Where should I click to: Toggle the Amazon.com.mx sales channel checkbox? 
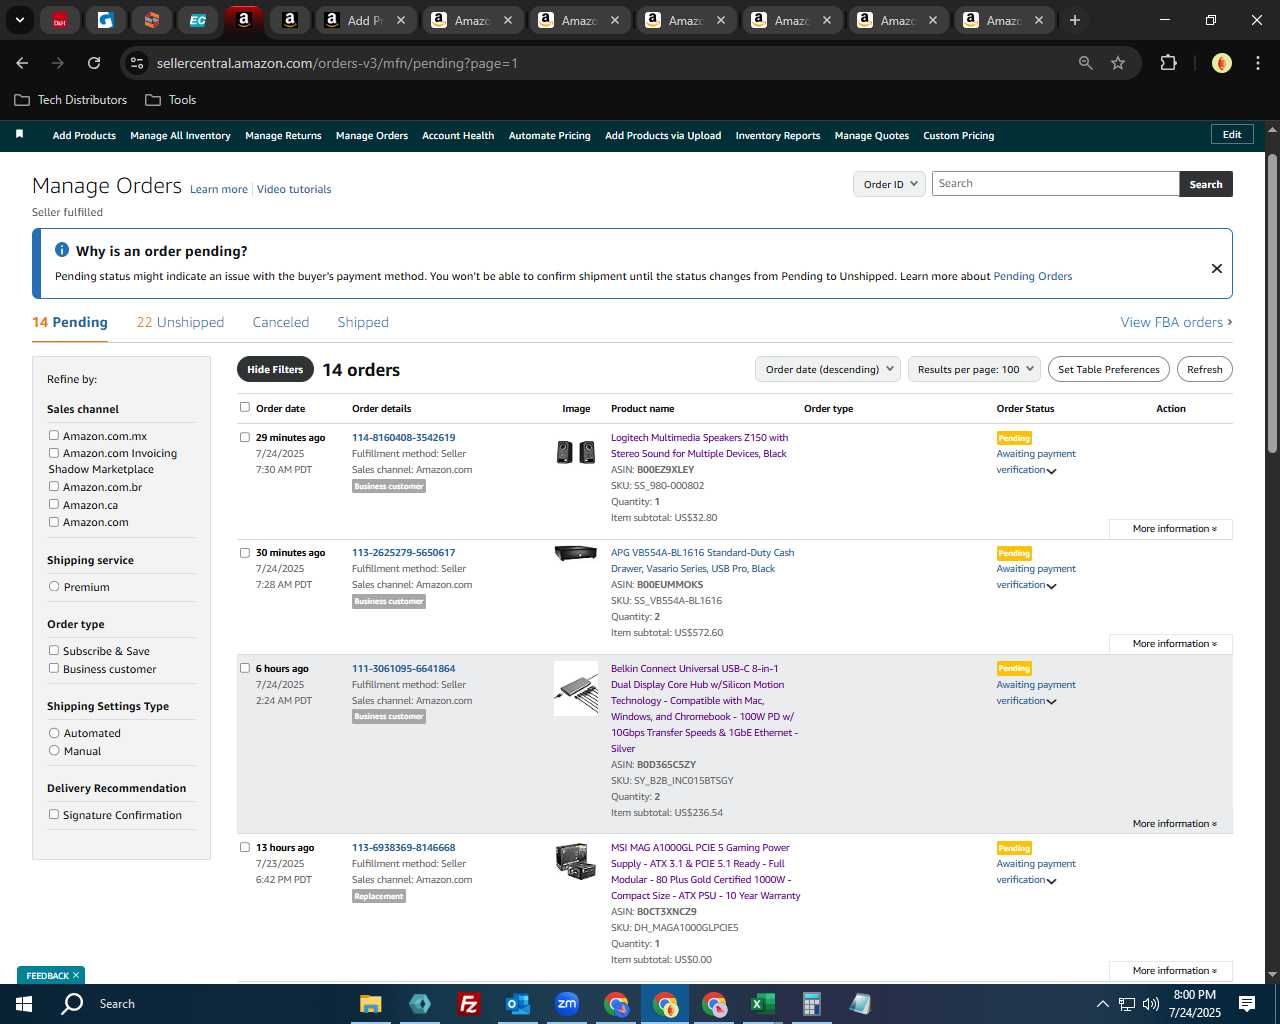[x=54, y=435]
